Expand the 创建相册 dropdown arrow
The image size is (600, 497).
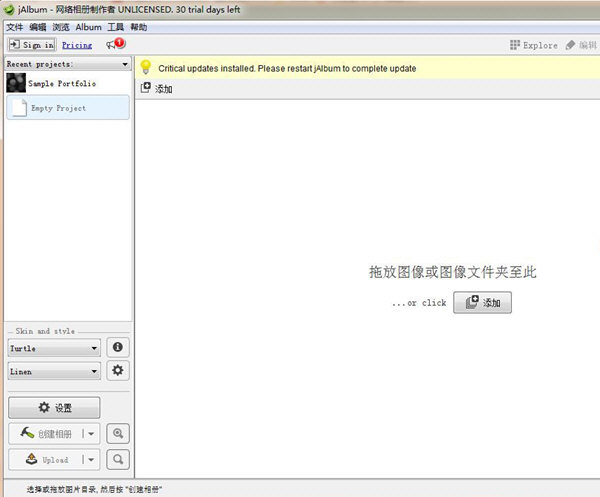tap(91, 434)
